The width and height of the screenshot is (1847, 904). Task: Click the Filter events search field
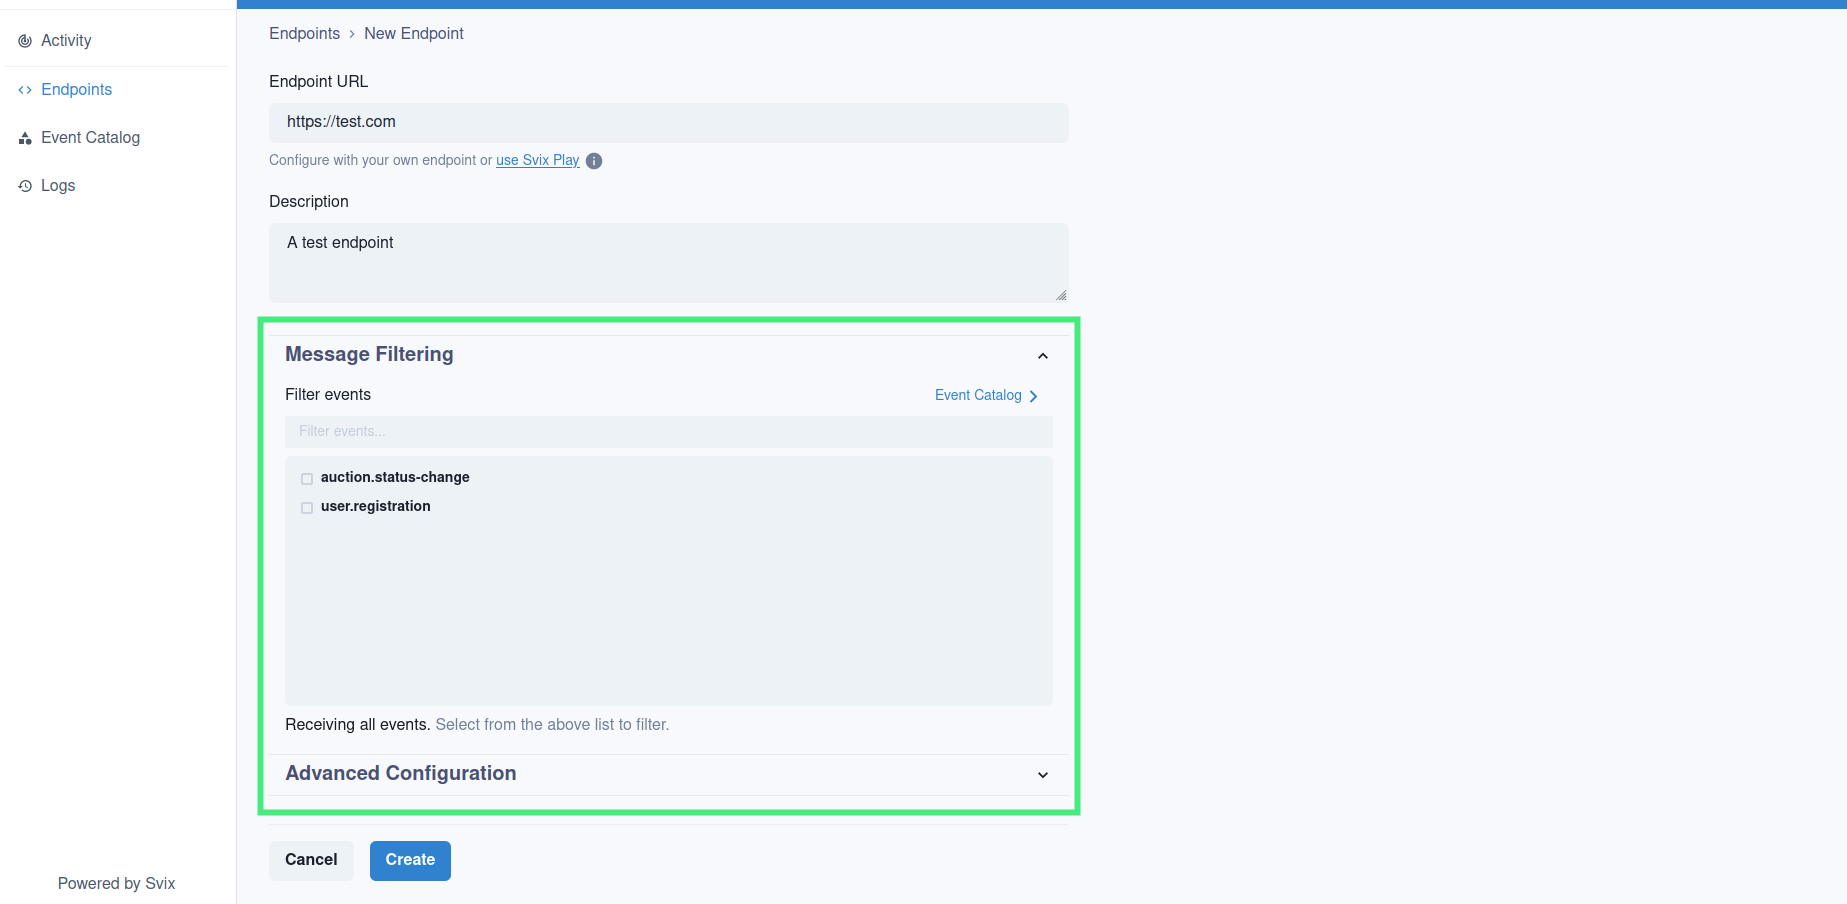(x=668, y=432)
